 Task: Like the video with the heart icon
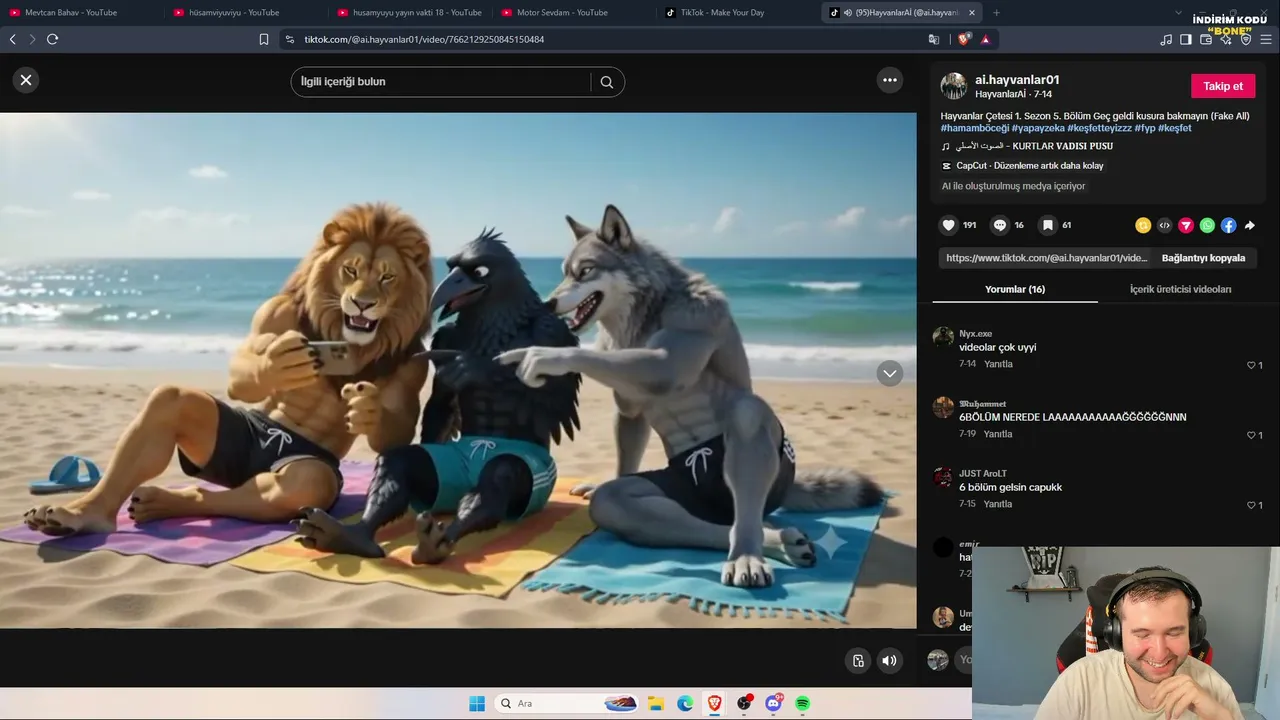[x=949, y=225]
